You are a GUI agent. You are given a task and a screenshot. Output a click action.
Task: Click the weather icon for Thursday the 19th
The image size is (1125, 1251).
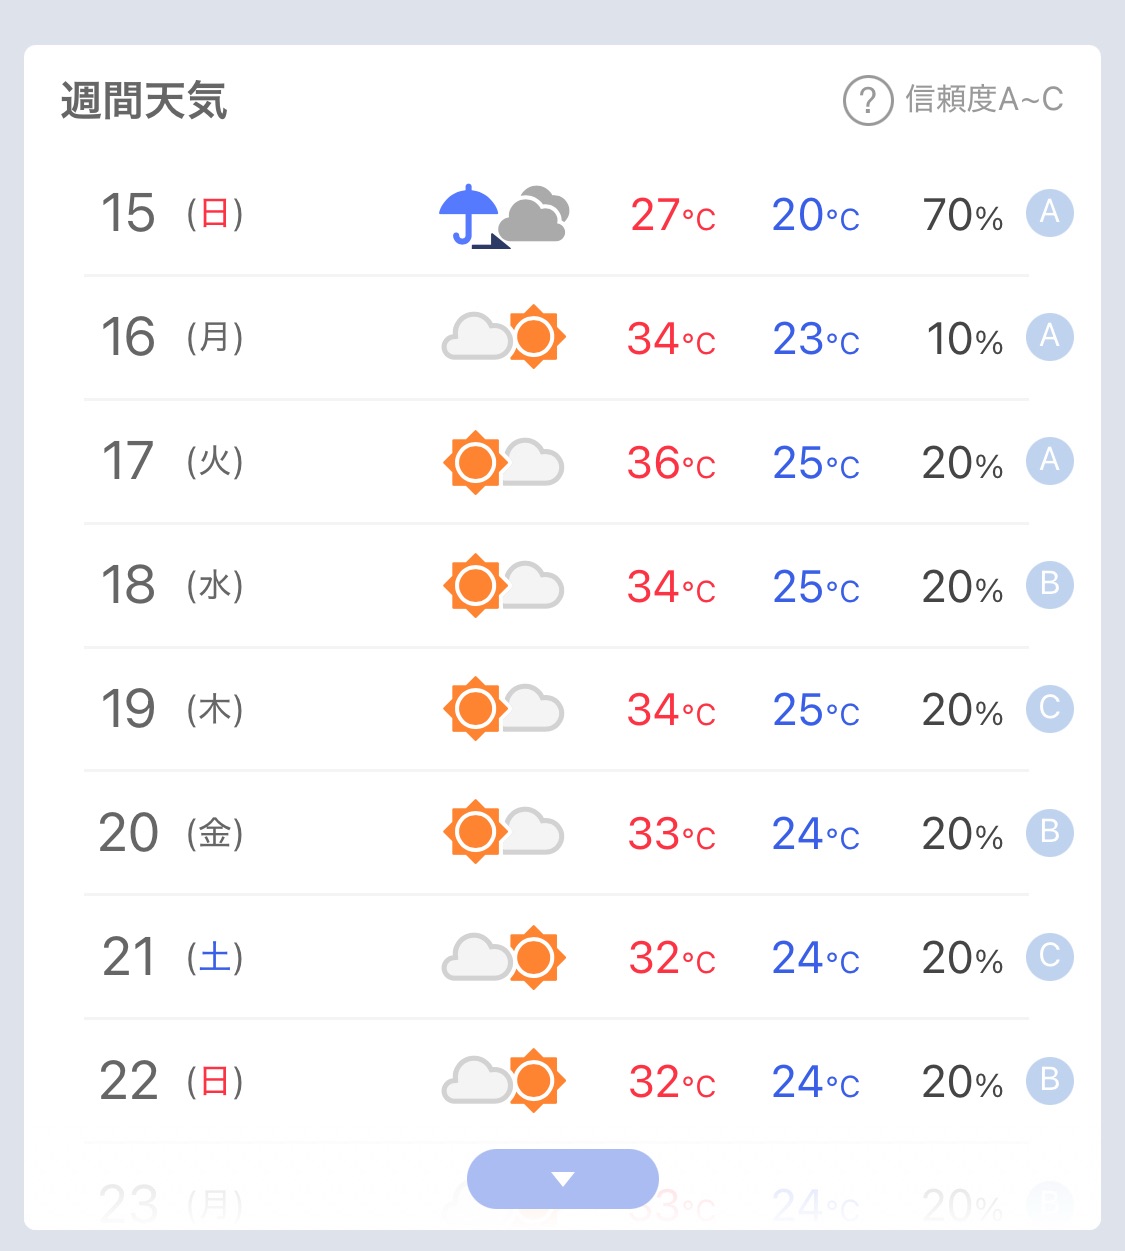pyautogui.click(x=504, y=709)
